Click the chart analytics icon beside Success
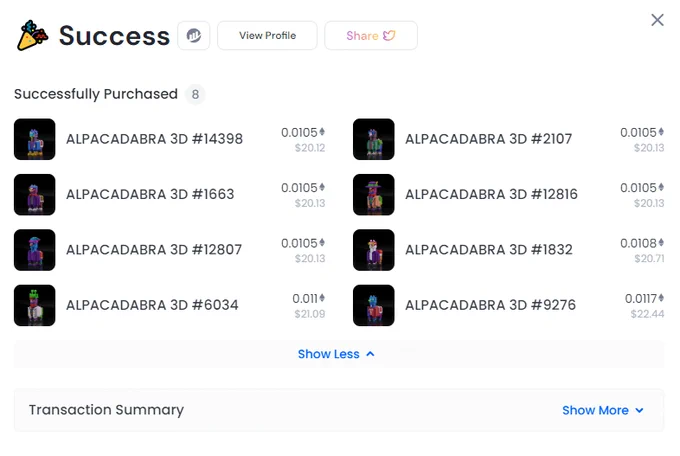The image size is (680, 456). (193, 36)
